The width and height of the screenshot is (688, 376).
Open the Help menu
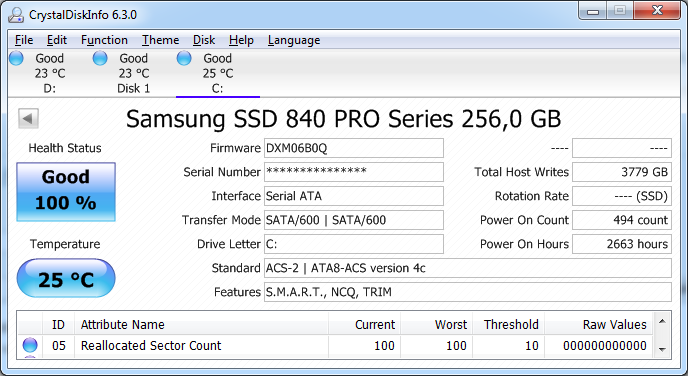click(x=241, y=40)
